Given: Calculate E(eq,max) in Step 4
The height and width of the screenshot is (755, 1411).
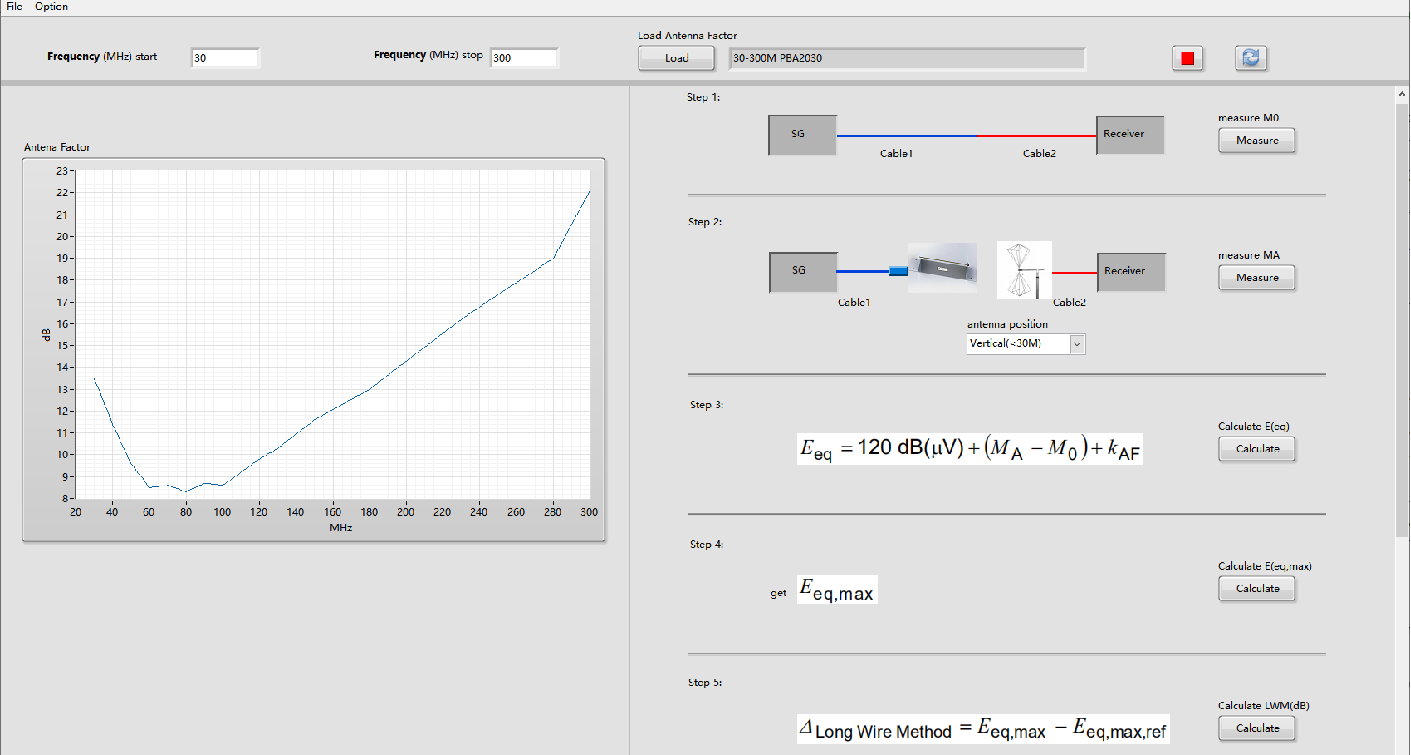Looking at the screenshot, I should [1256, 589].
